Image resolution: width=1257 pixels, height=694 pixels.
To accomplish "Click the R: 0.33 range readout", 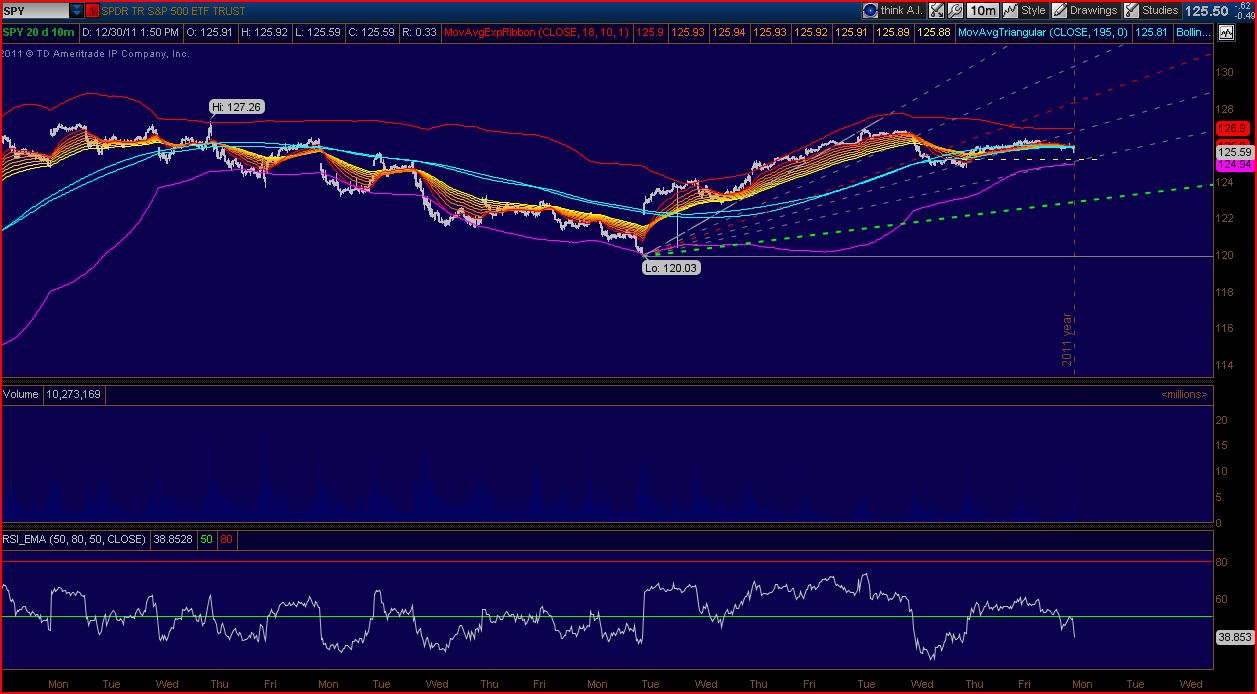I will [418, 32].
